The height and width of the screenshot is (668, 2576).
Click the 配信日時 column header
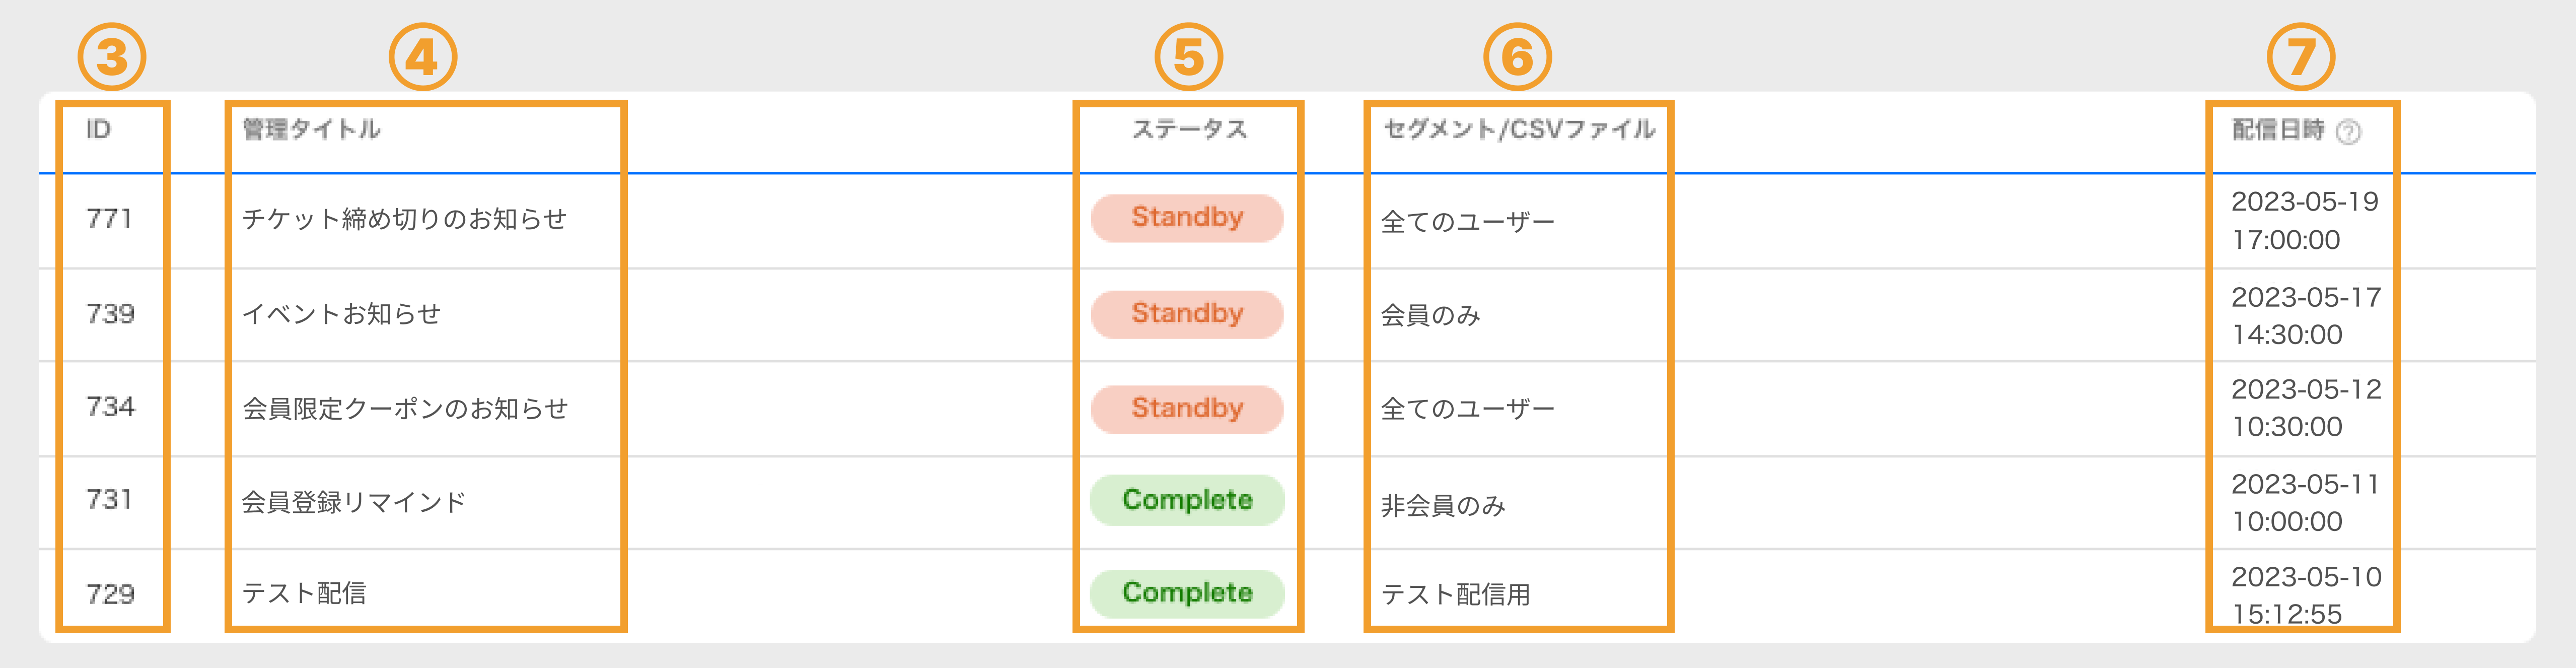[x=2278, y=130]
